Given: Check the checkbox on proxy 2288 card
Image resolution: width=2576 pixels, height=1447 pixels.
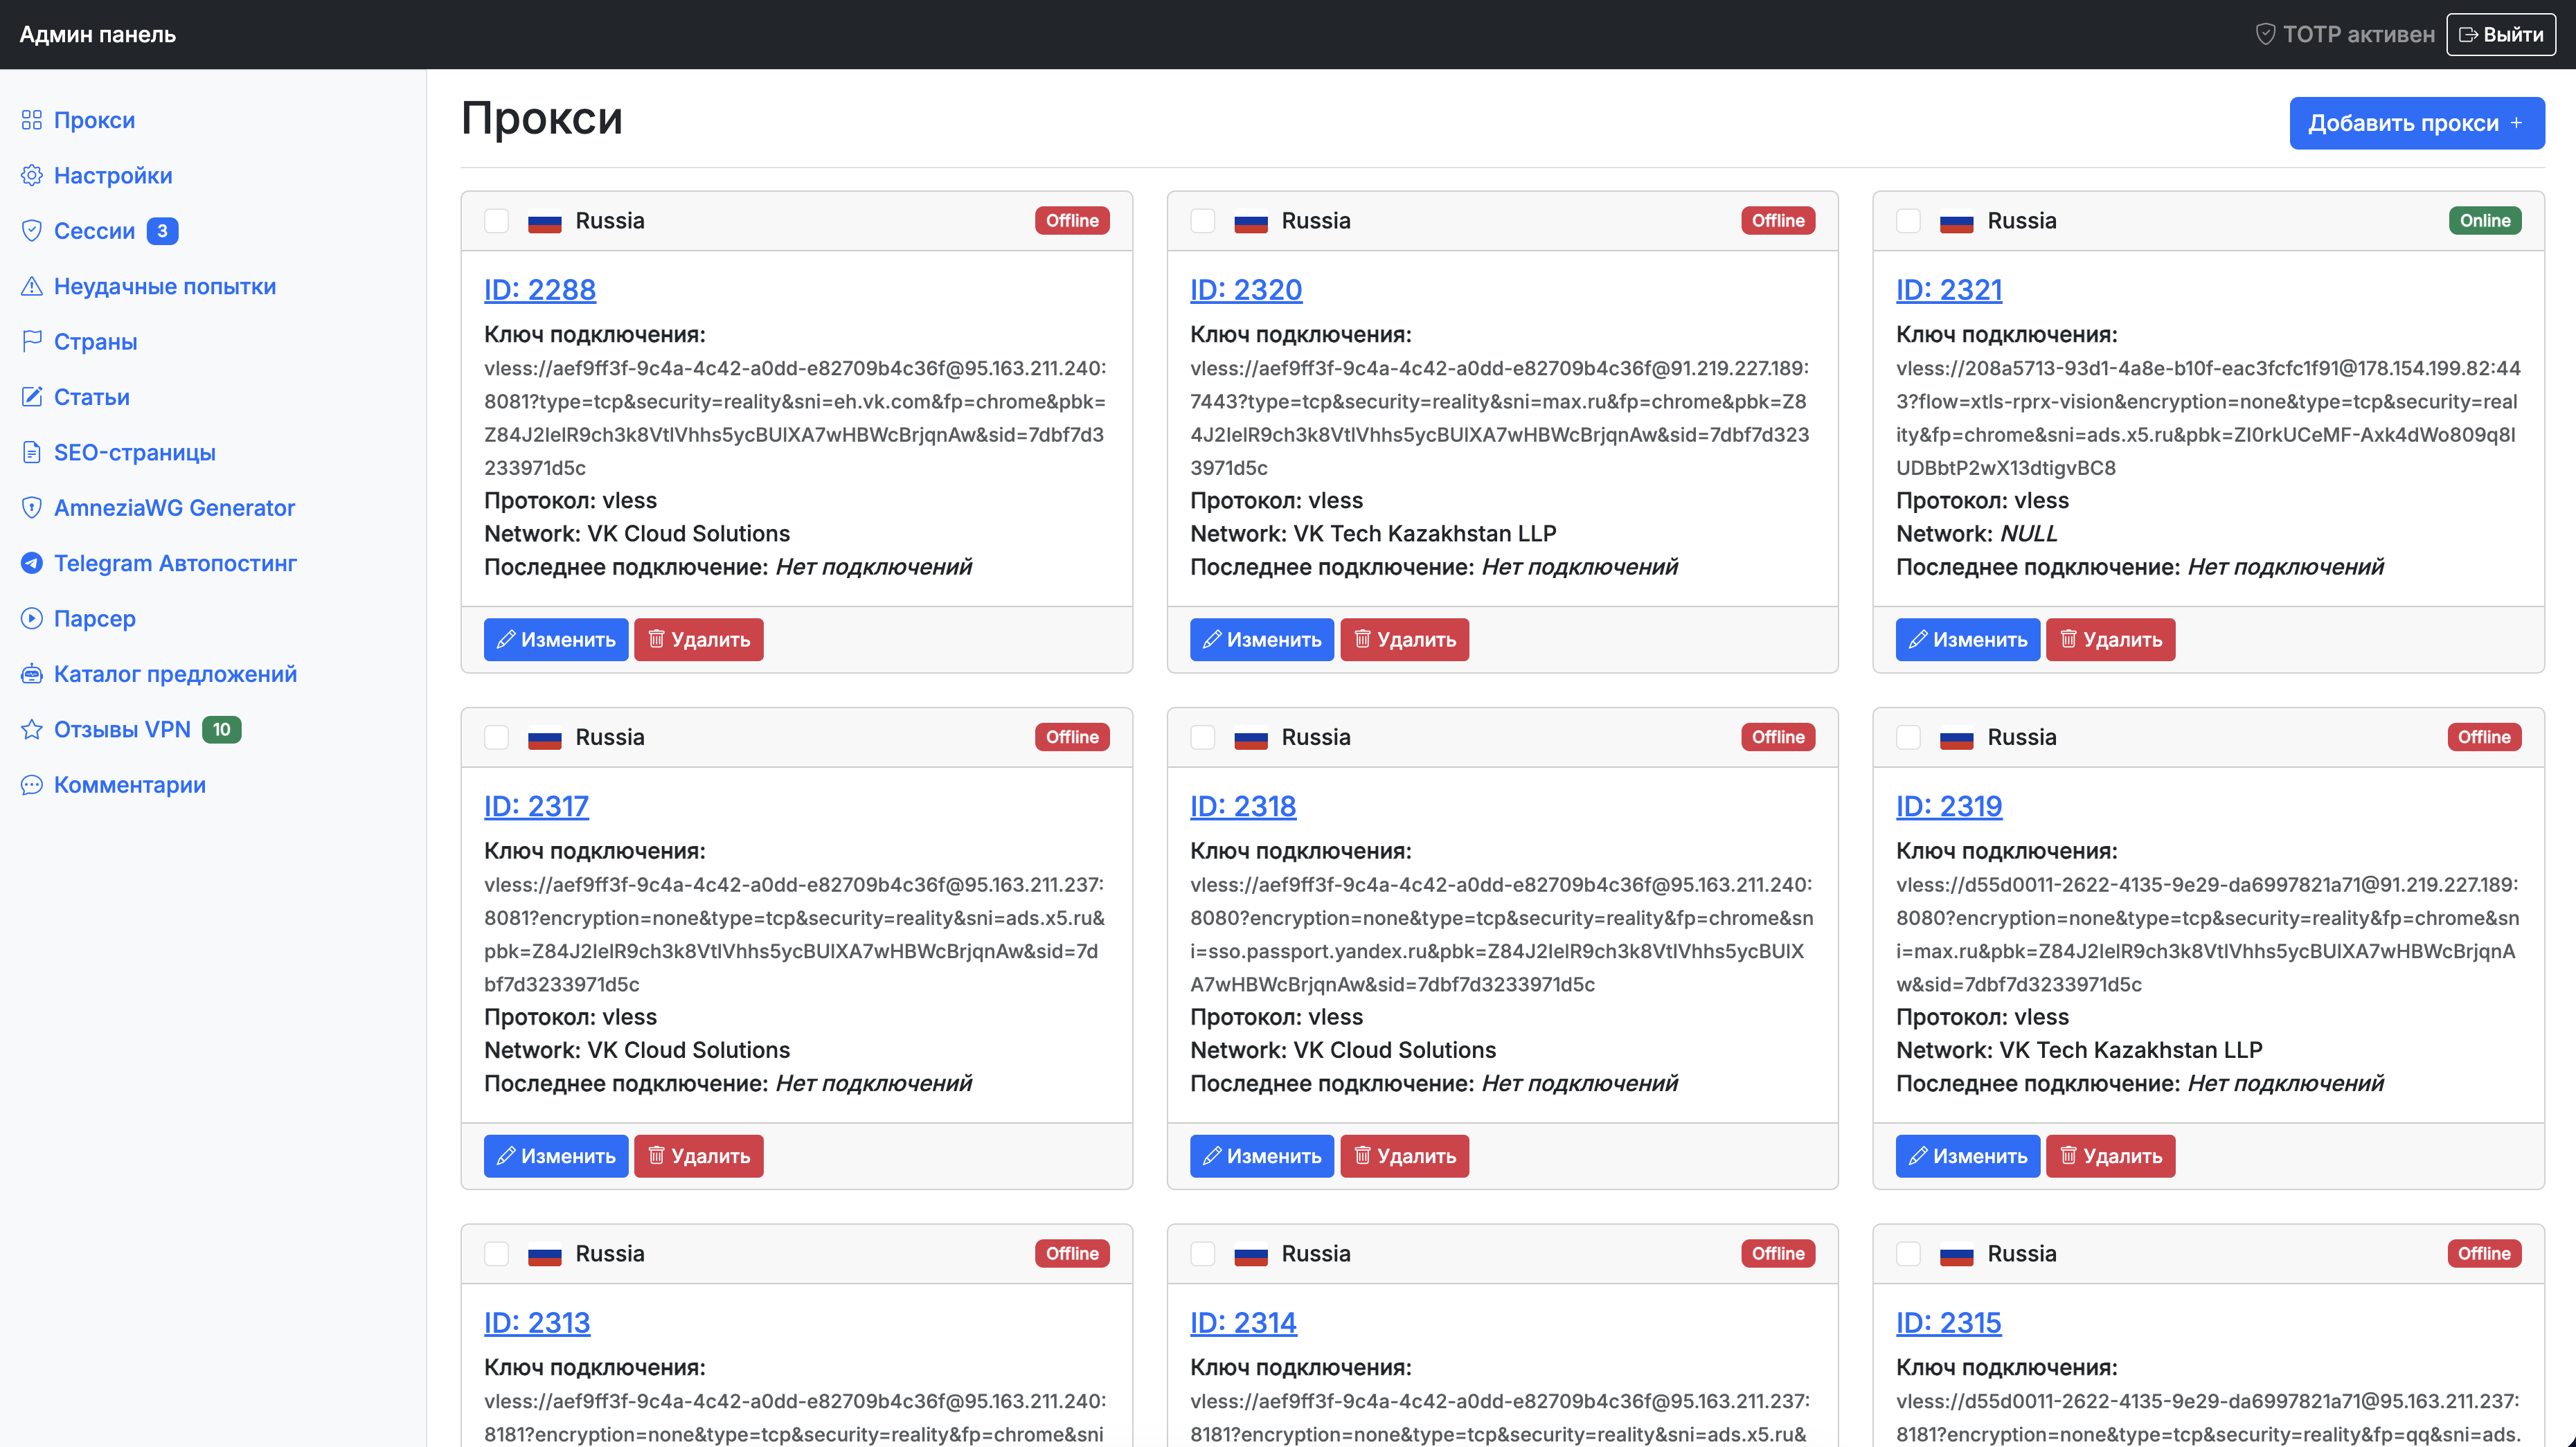Looking at the screenshot, I should pyautogui.click(x=497, y=221).
